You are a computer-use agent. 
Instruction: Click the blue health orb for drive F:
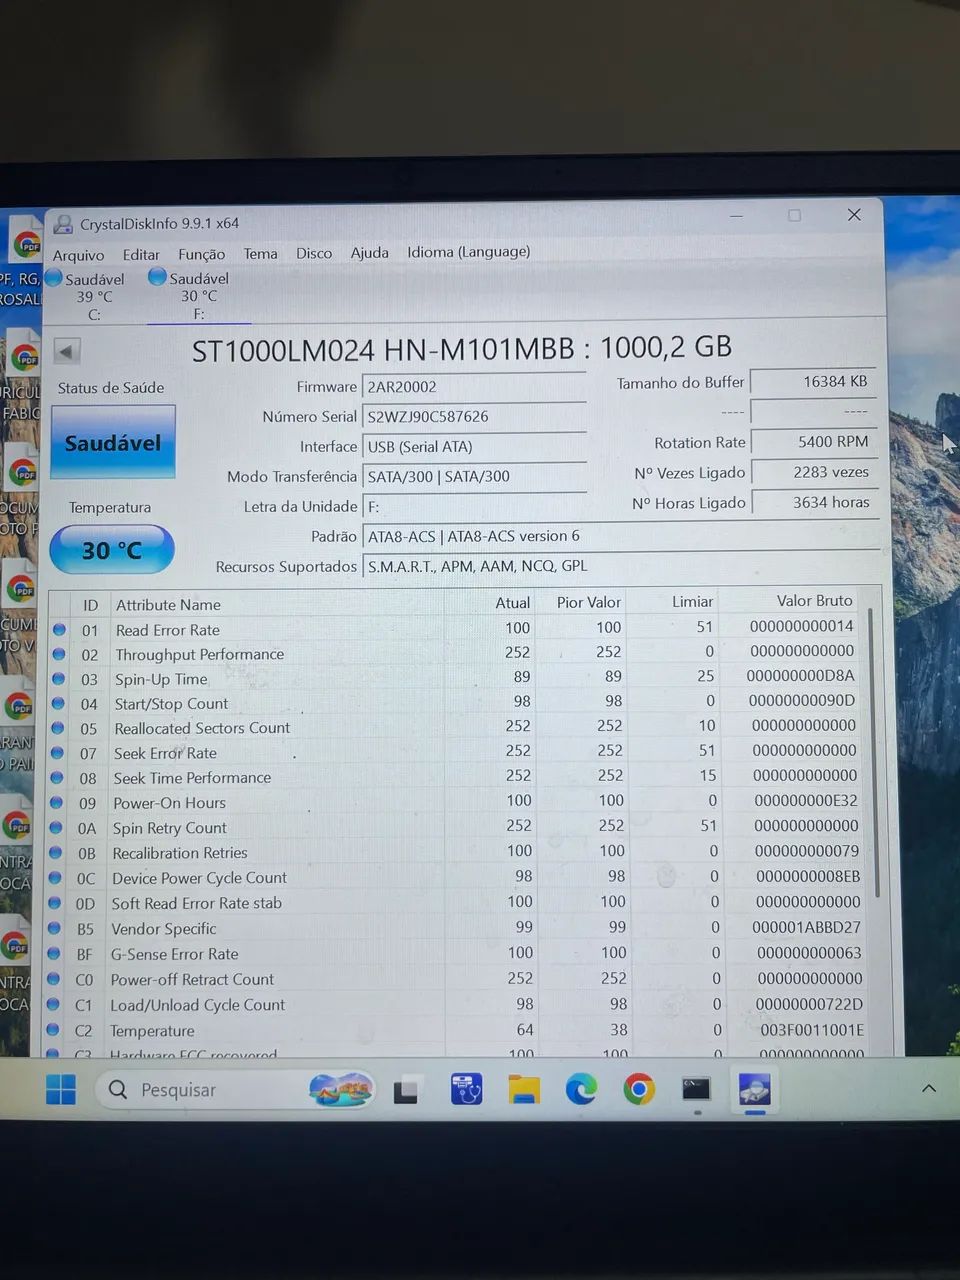pos(157,276)
